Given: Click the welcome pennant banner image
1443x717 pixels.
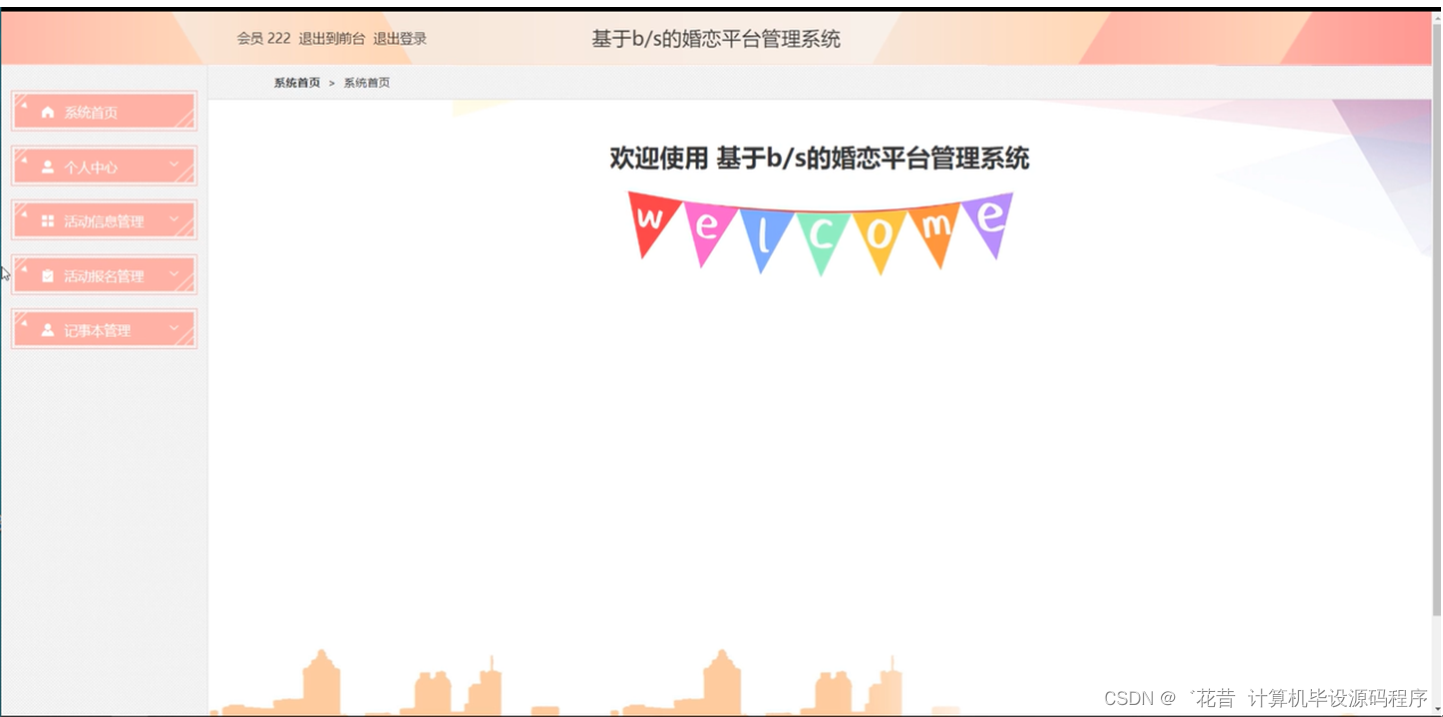Looking at the screenshot, I should (x=819, y=228).
